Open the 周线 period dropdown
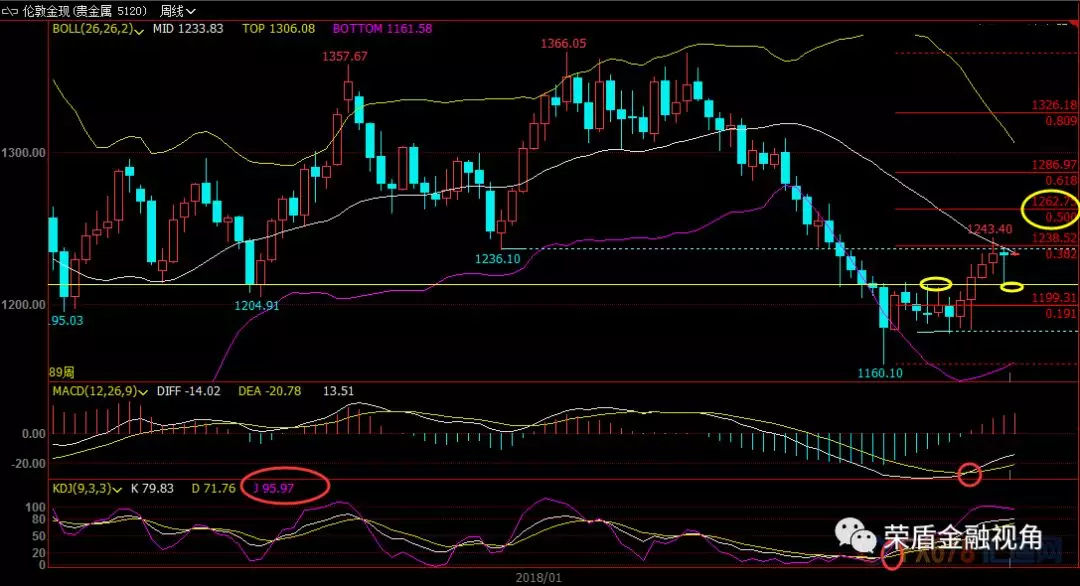The width and height of the screenshot is (1080, 586). point(173,11)
